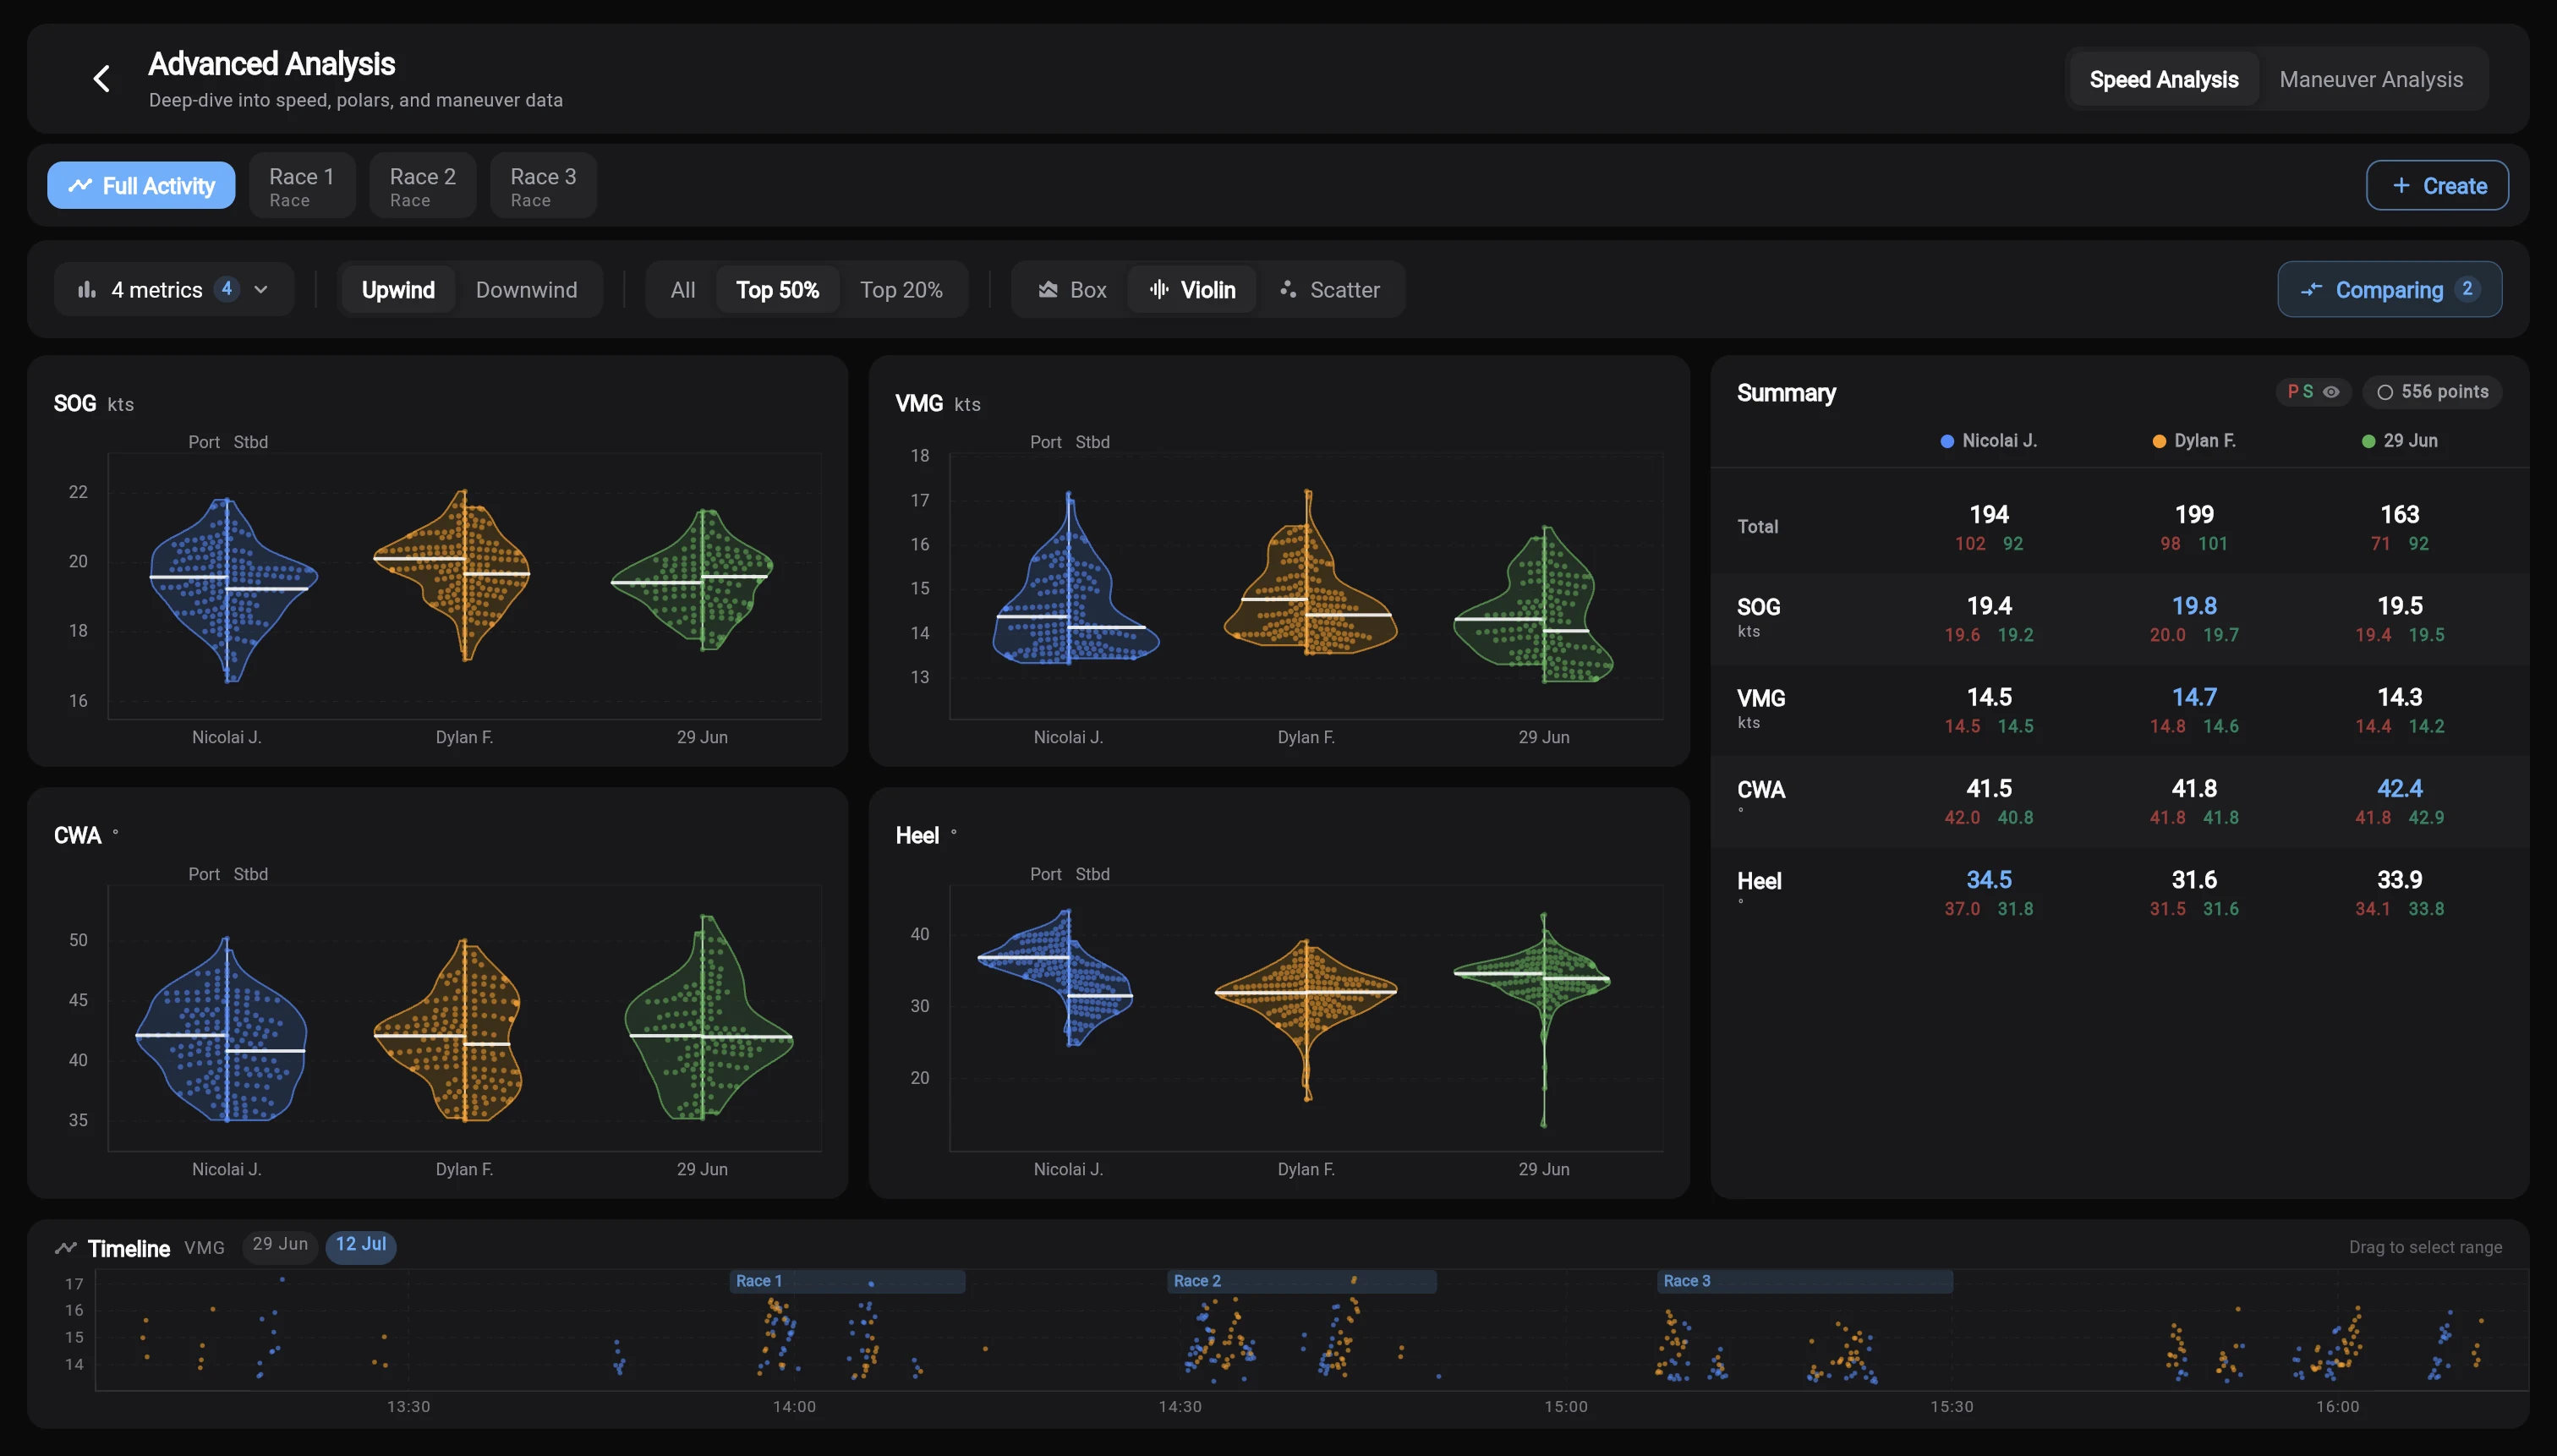Select Top 20% filter
2557x1456 pixels.
click(x=901, y=290)
